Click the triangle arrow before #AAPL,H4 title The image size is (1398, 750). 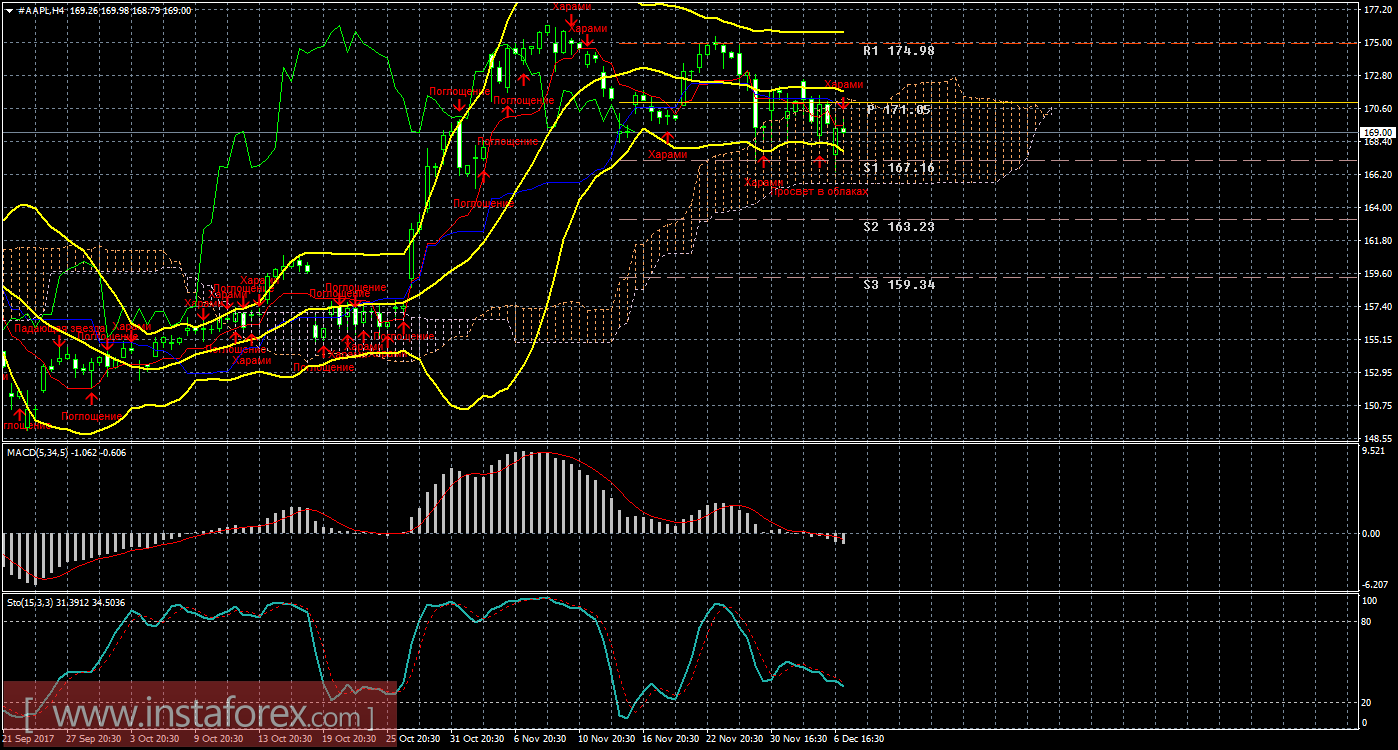click(8, 10)
